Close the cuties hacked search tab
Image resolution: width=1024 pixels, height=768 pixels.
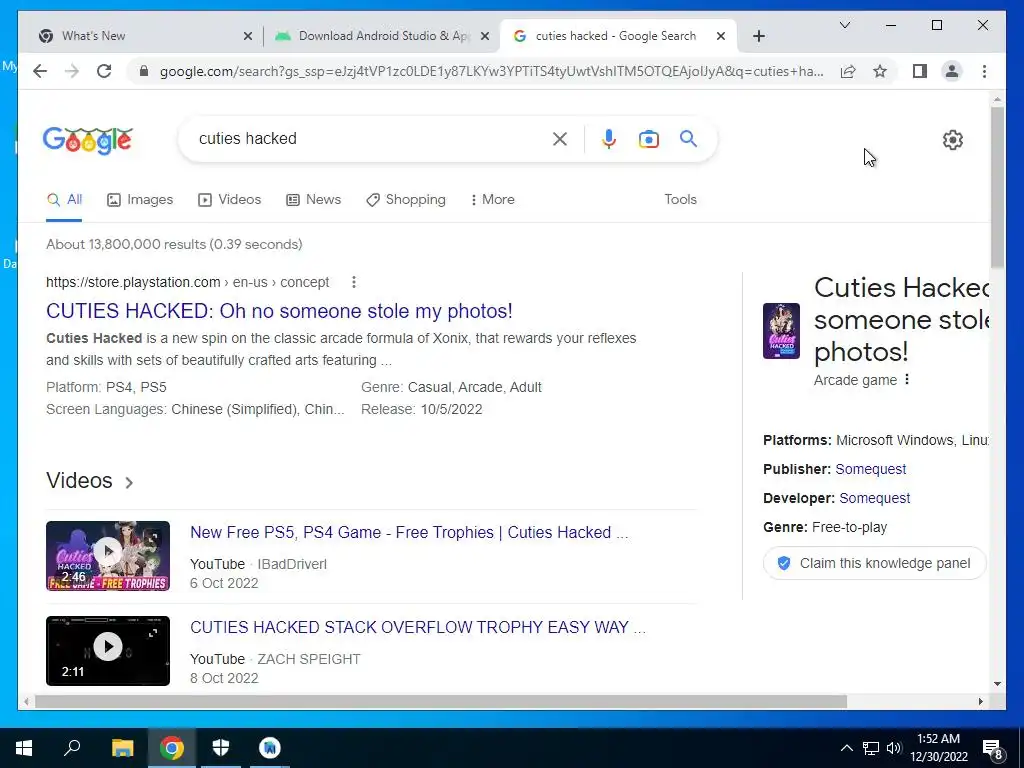[720, 36]
